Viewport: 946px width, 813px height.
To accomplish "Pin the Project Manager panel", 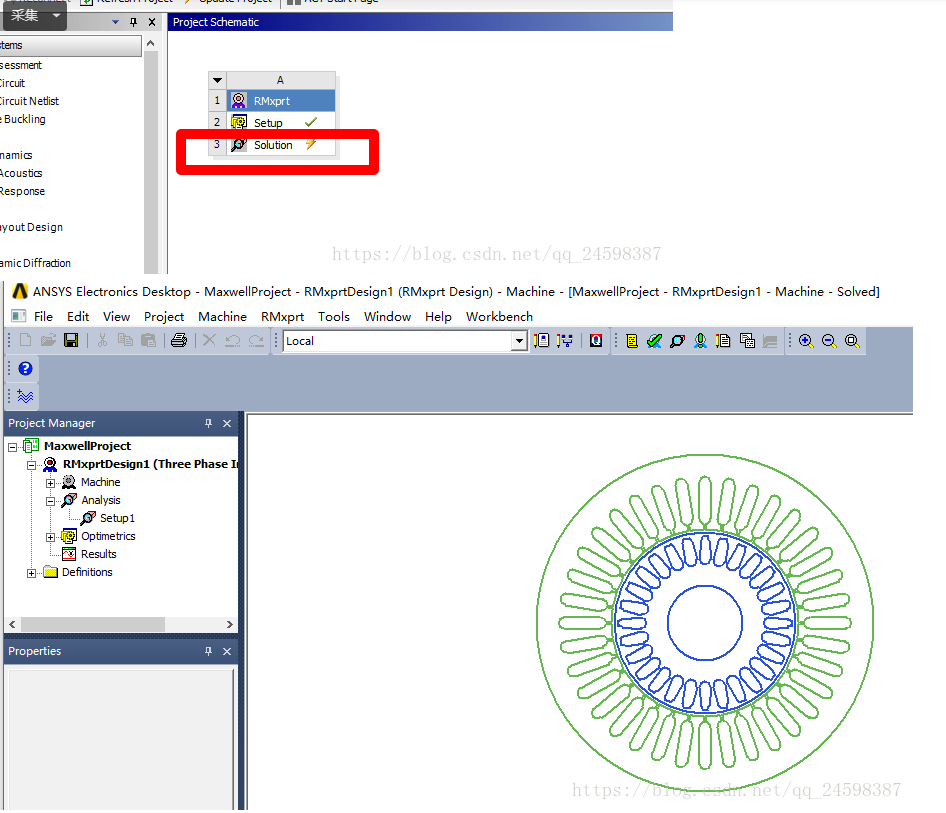I will click(x=208, y=422).
